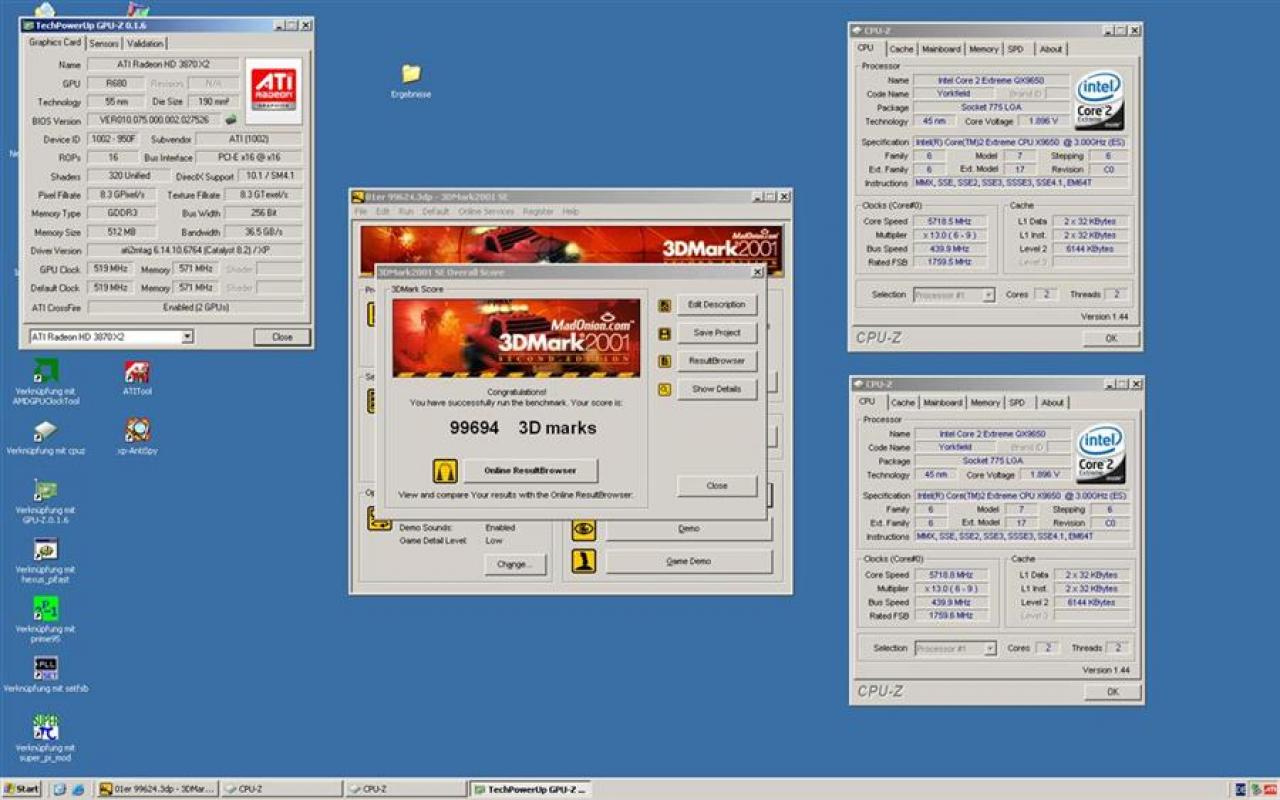Click the Demo button in 3DMark window
Screen dimensions: 1280x800
point(689,529)
